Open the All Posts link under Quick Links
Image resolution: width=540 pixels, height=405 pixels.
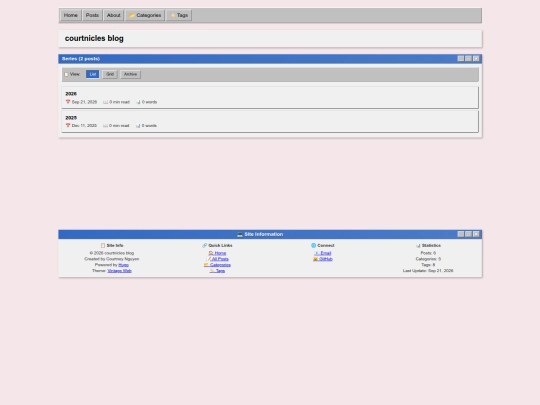[x=218, y=259]
